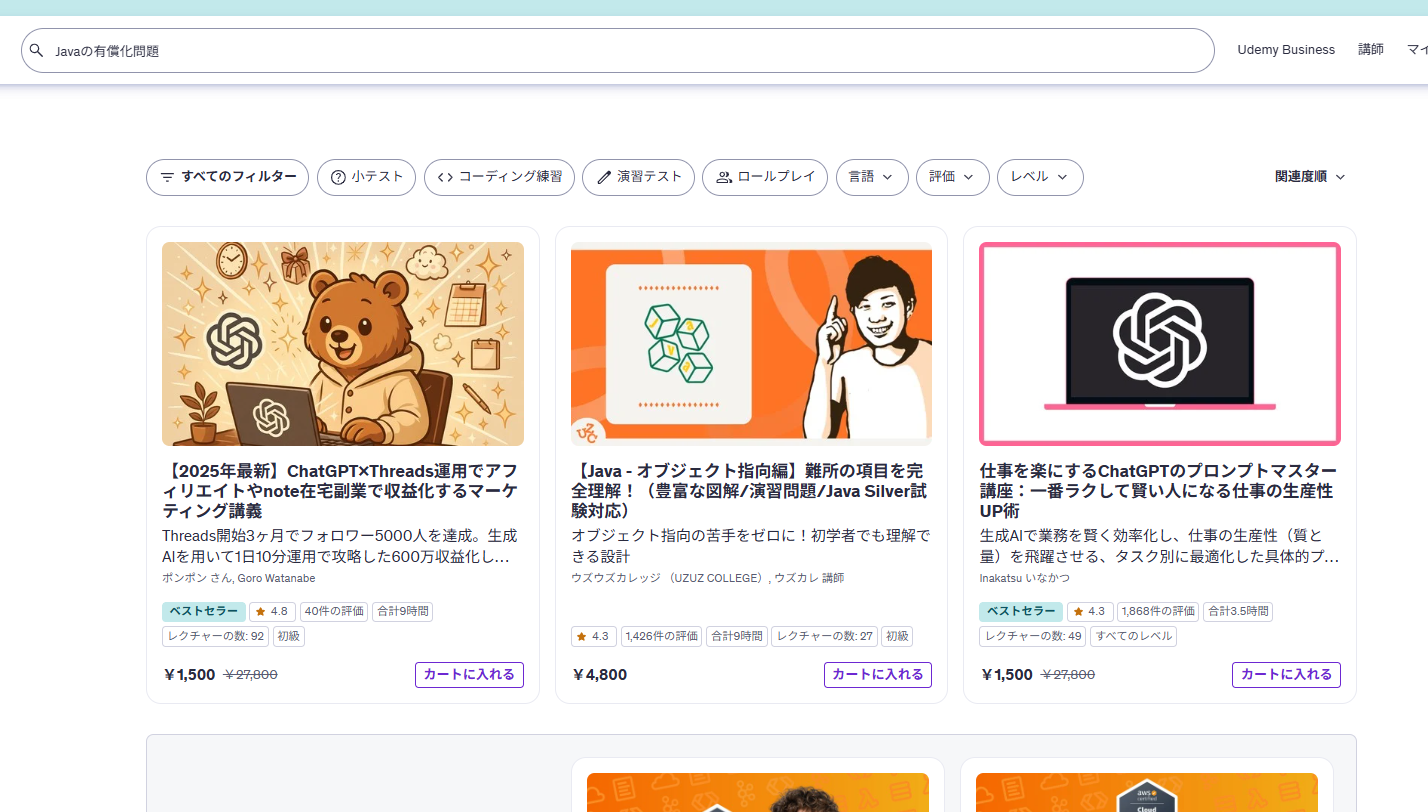1428x812 pixels.
Task: Expand the レベル filter dropdown
Action: [1040, 177]
